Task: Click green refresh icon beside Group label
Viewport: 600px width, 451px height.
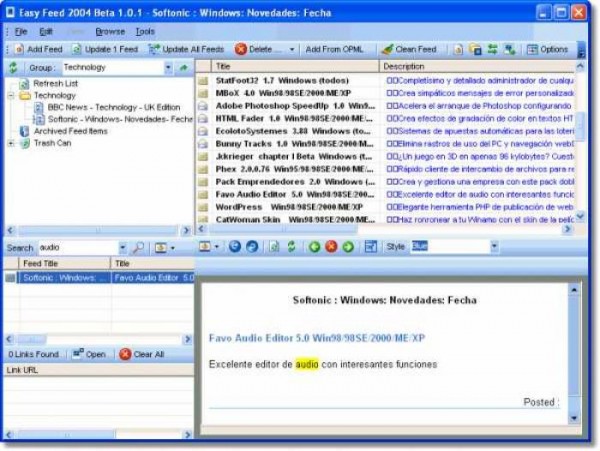Action: click(x=13, y=68)
